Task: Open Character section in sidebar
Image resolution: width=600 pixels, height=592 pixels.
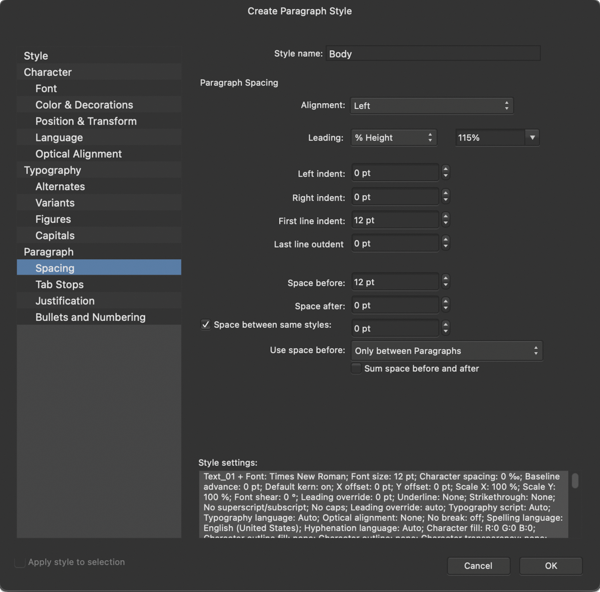Action: click(x=99, y=72)
